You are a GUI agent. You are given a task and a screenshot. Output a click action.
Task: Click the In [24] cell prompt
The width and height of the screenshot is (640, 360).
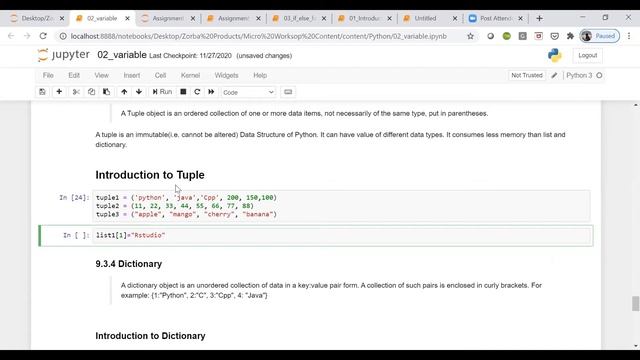[x=74, y=198]
